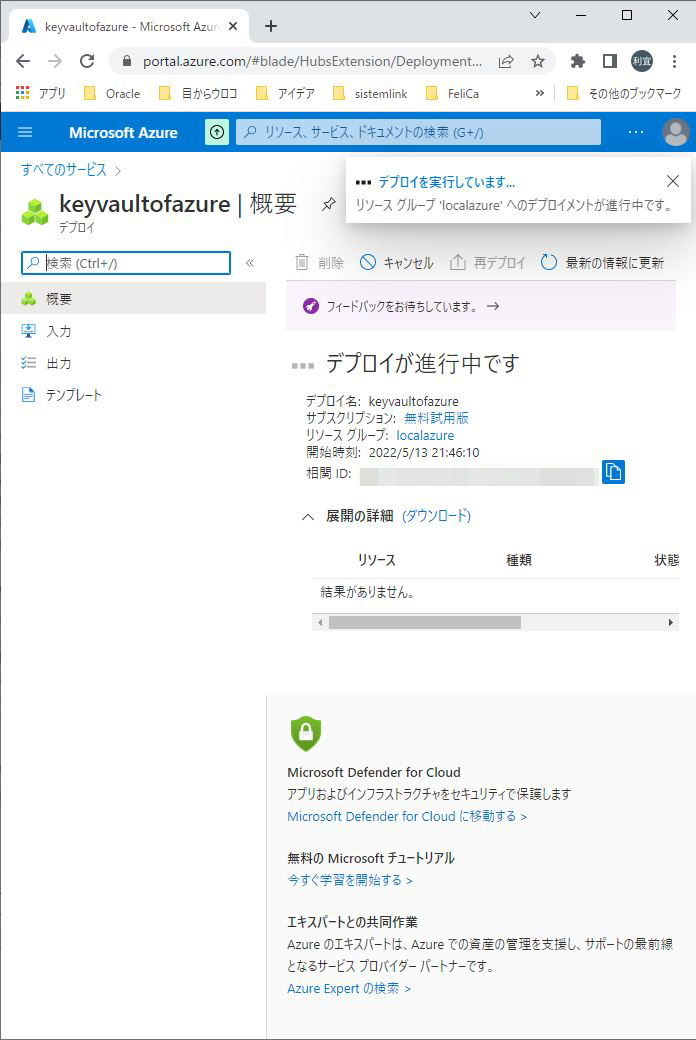Open the 無料試用版 subscription link
The width and height of the screenshot is (696, 1040).
click(437, 418)
